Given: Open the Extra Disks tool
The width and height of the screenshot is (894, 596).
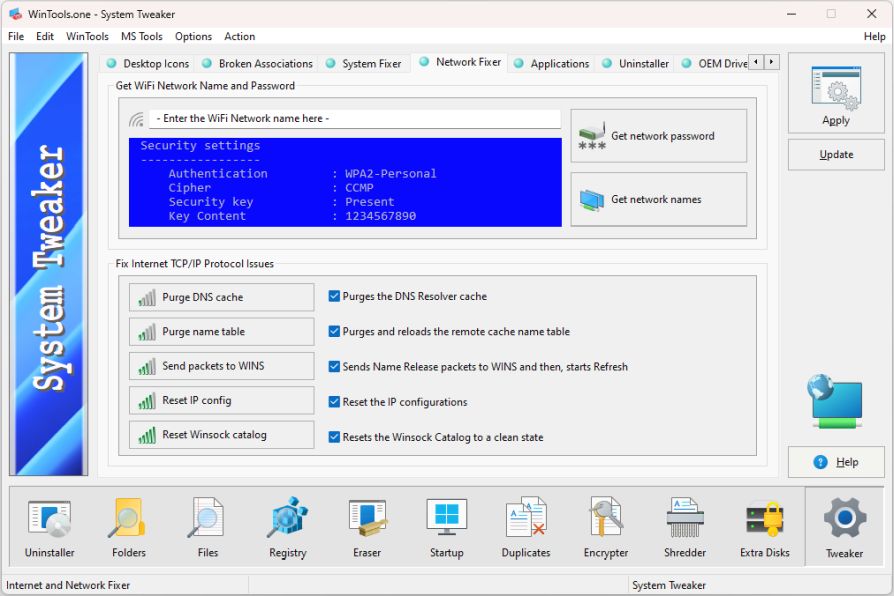Looking at the screenshot, I should (765, 528).
